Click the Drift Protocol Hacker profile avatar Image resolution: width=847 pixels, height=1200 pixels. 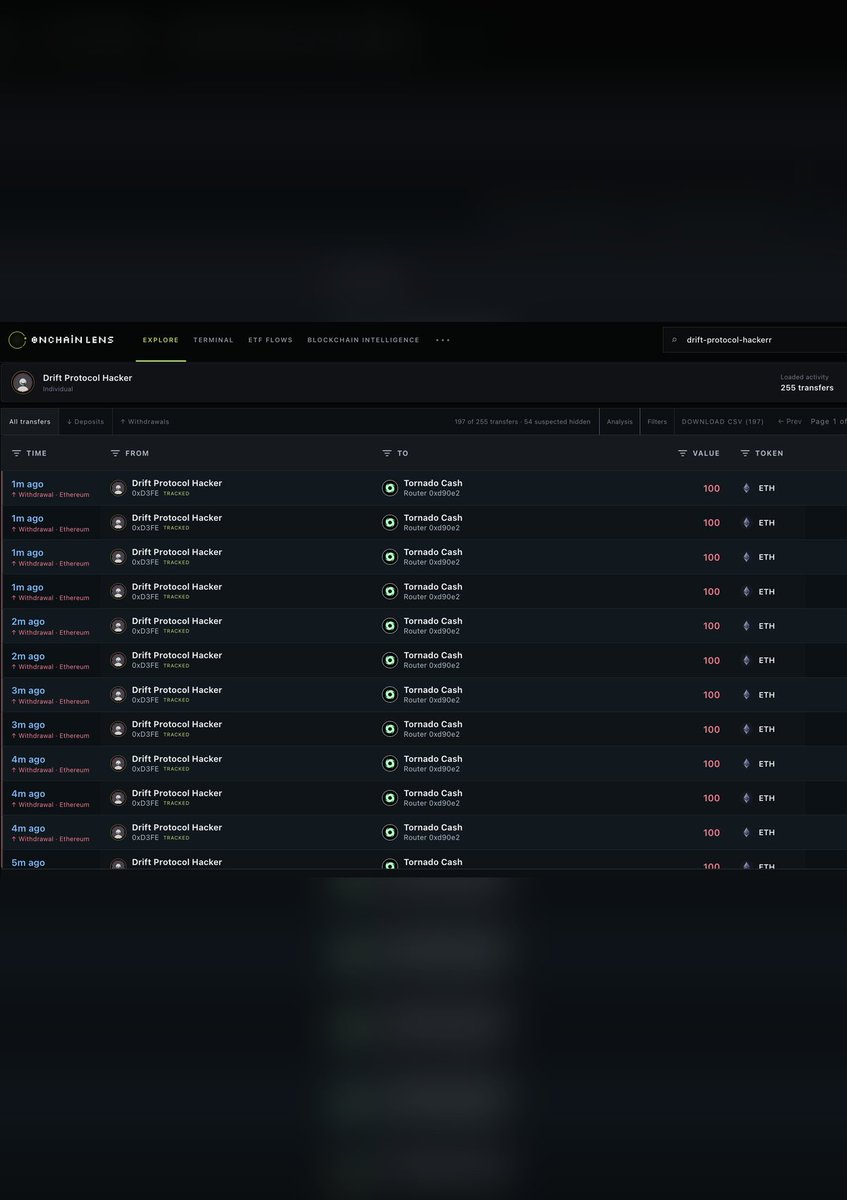(x=23, y=382)
